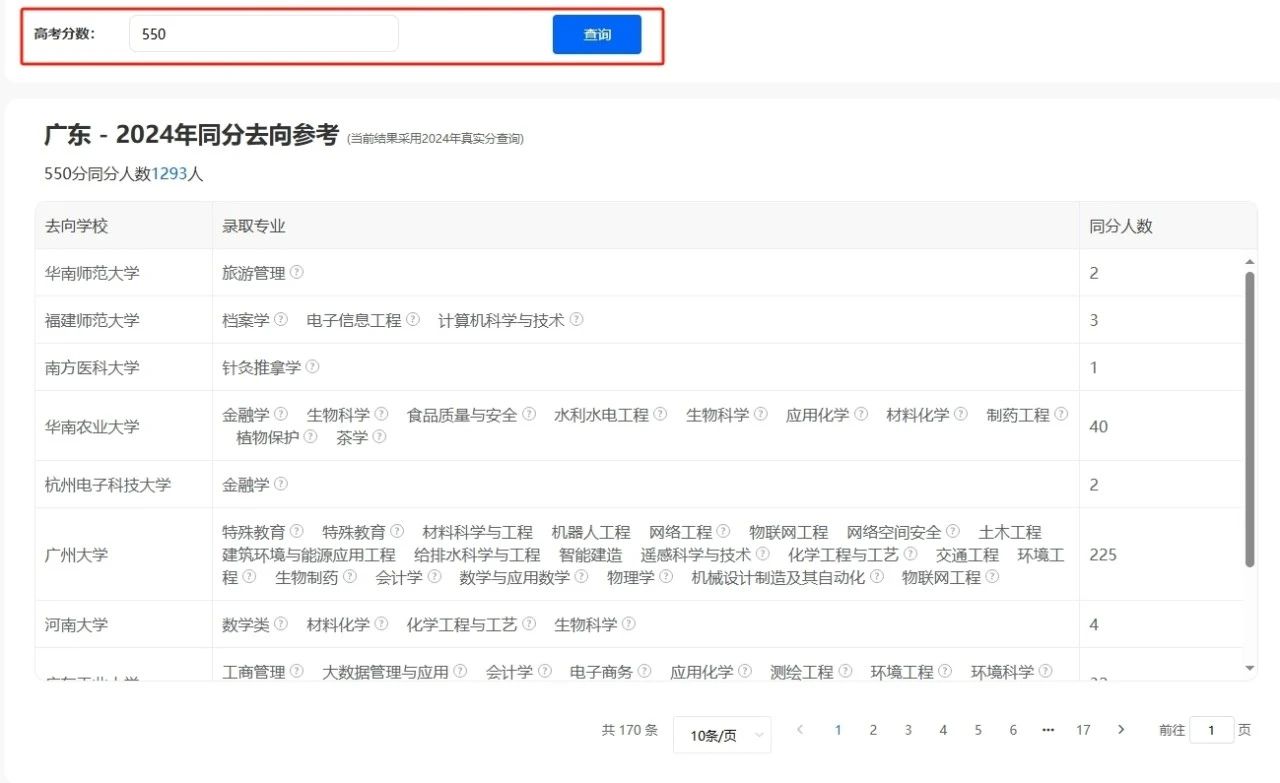Open info icon for 茶学 major
The width and height of the screenshot is (1280, 783).
click(378, 437)
